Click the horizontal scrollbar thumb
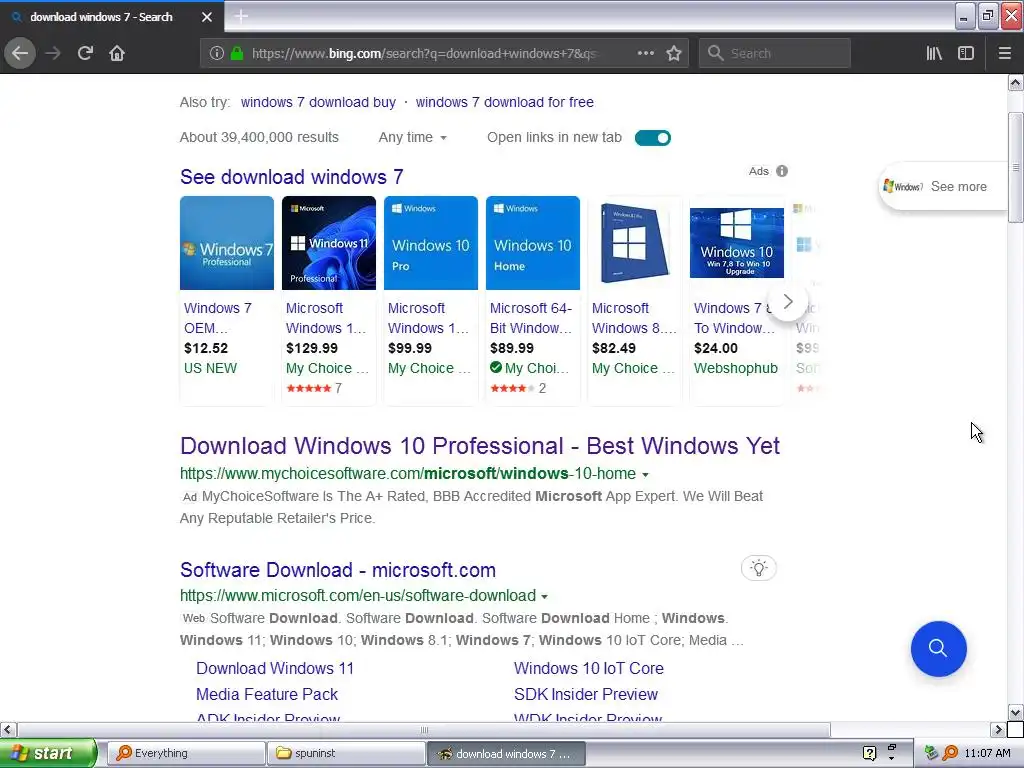Screen dimensions: 1024x768 tap(424, 729)
